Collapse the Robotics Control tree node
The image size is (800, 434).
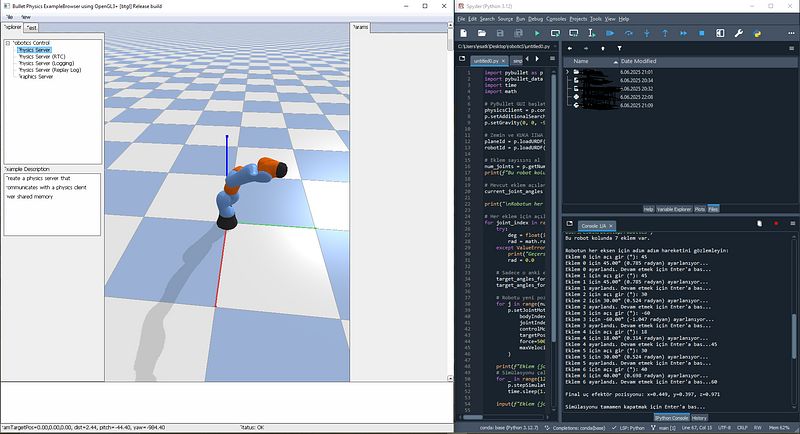(7, 43)
